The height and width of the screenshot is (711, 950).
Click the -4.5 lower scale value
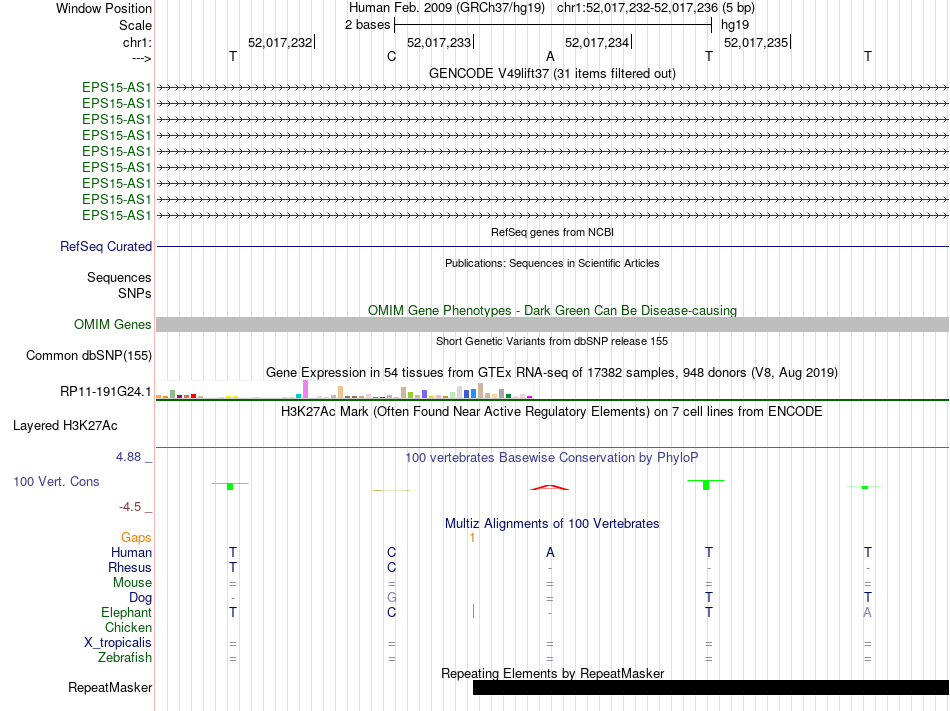tap(130, 506)
